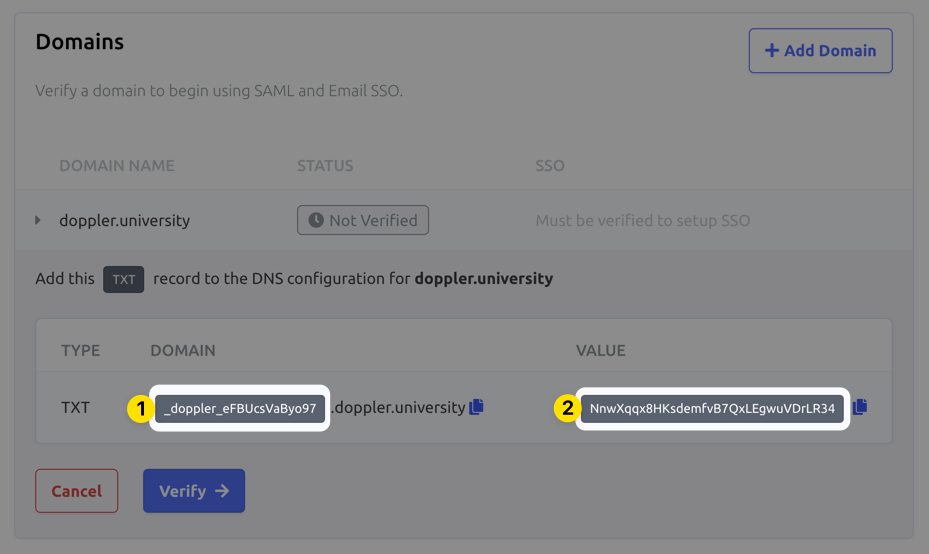Click the Not Verified status badge
The image size is (929, 554).
363,220
